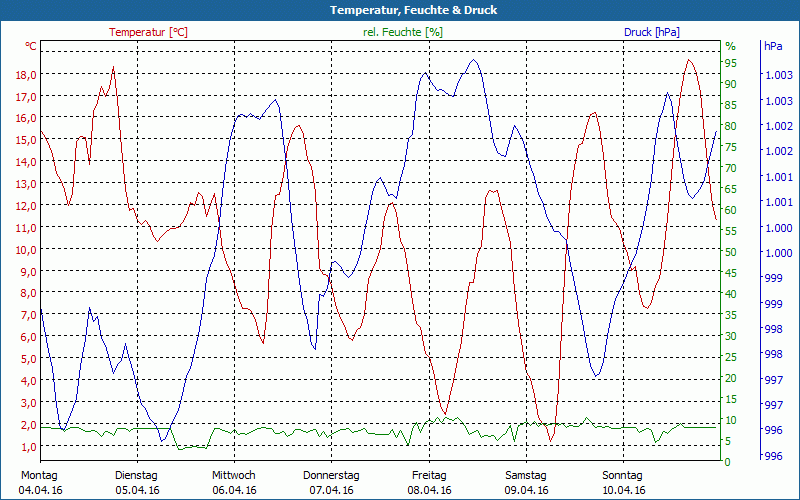Click the green 'rel. Feuchte [%]' legend label

(403, 32)
